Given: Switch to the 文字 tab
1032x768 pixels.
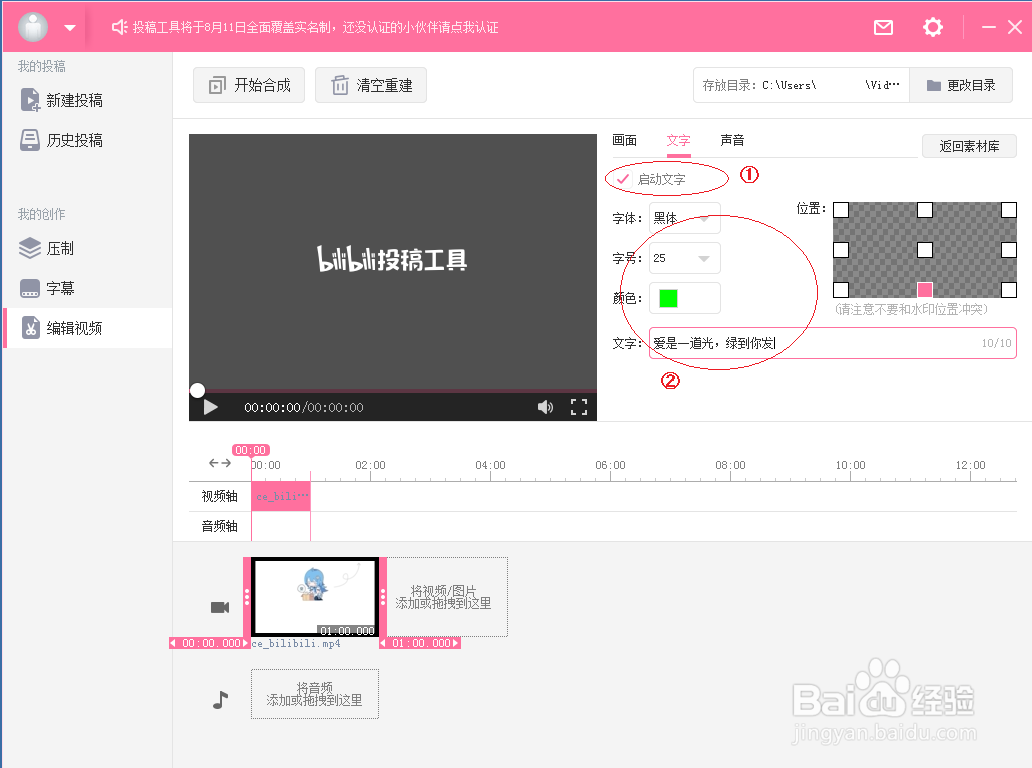Looking at the screenshot, I should [678, 140].
